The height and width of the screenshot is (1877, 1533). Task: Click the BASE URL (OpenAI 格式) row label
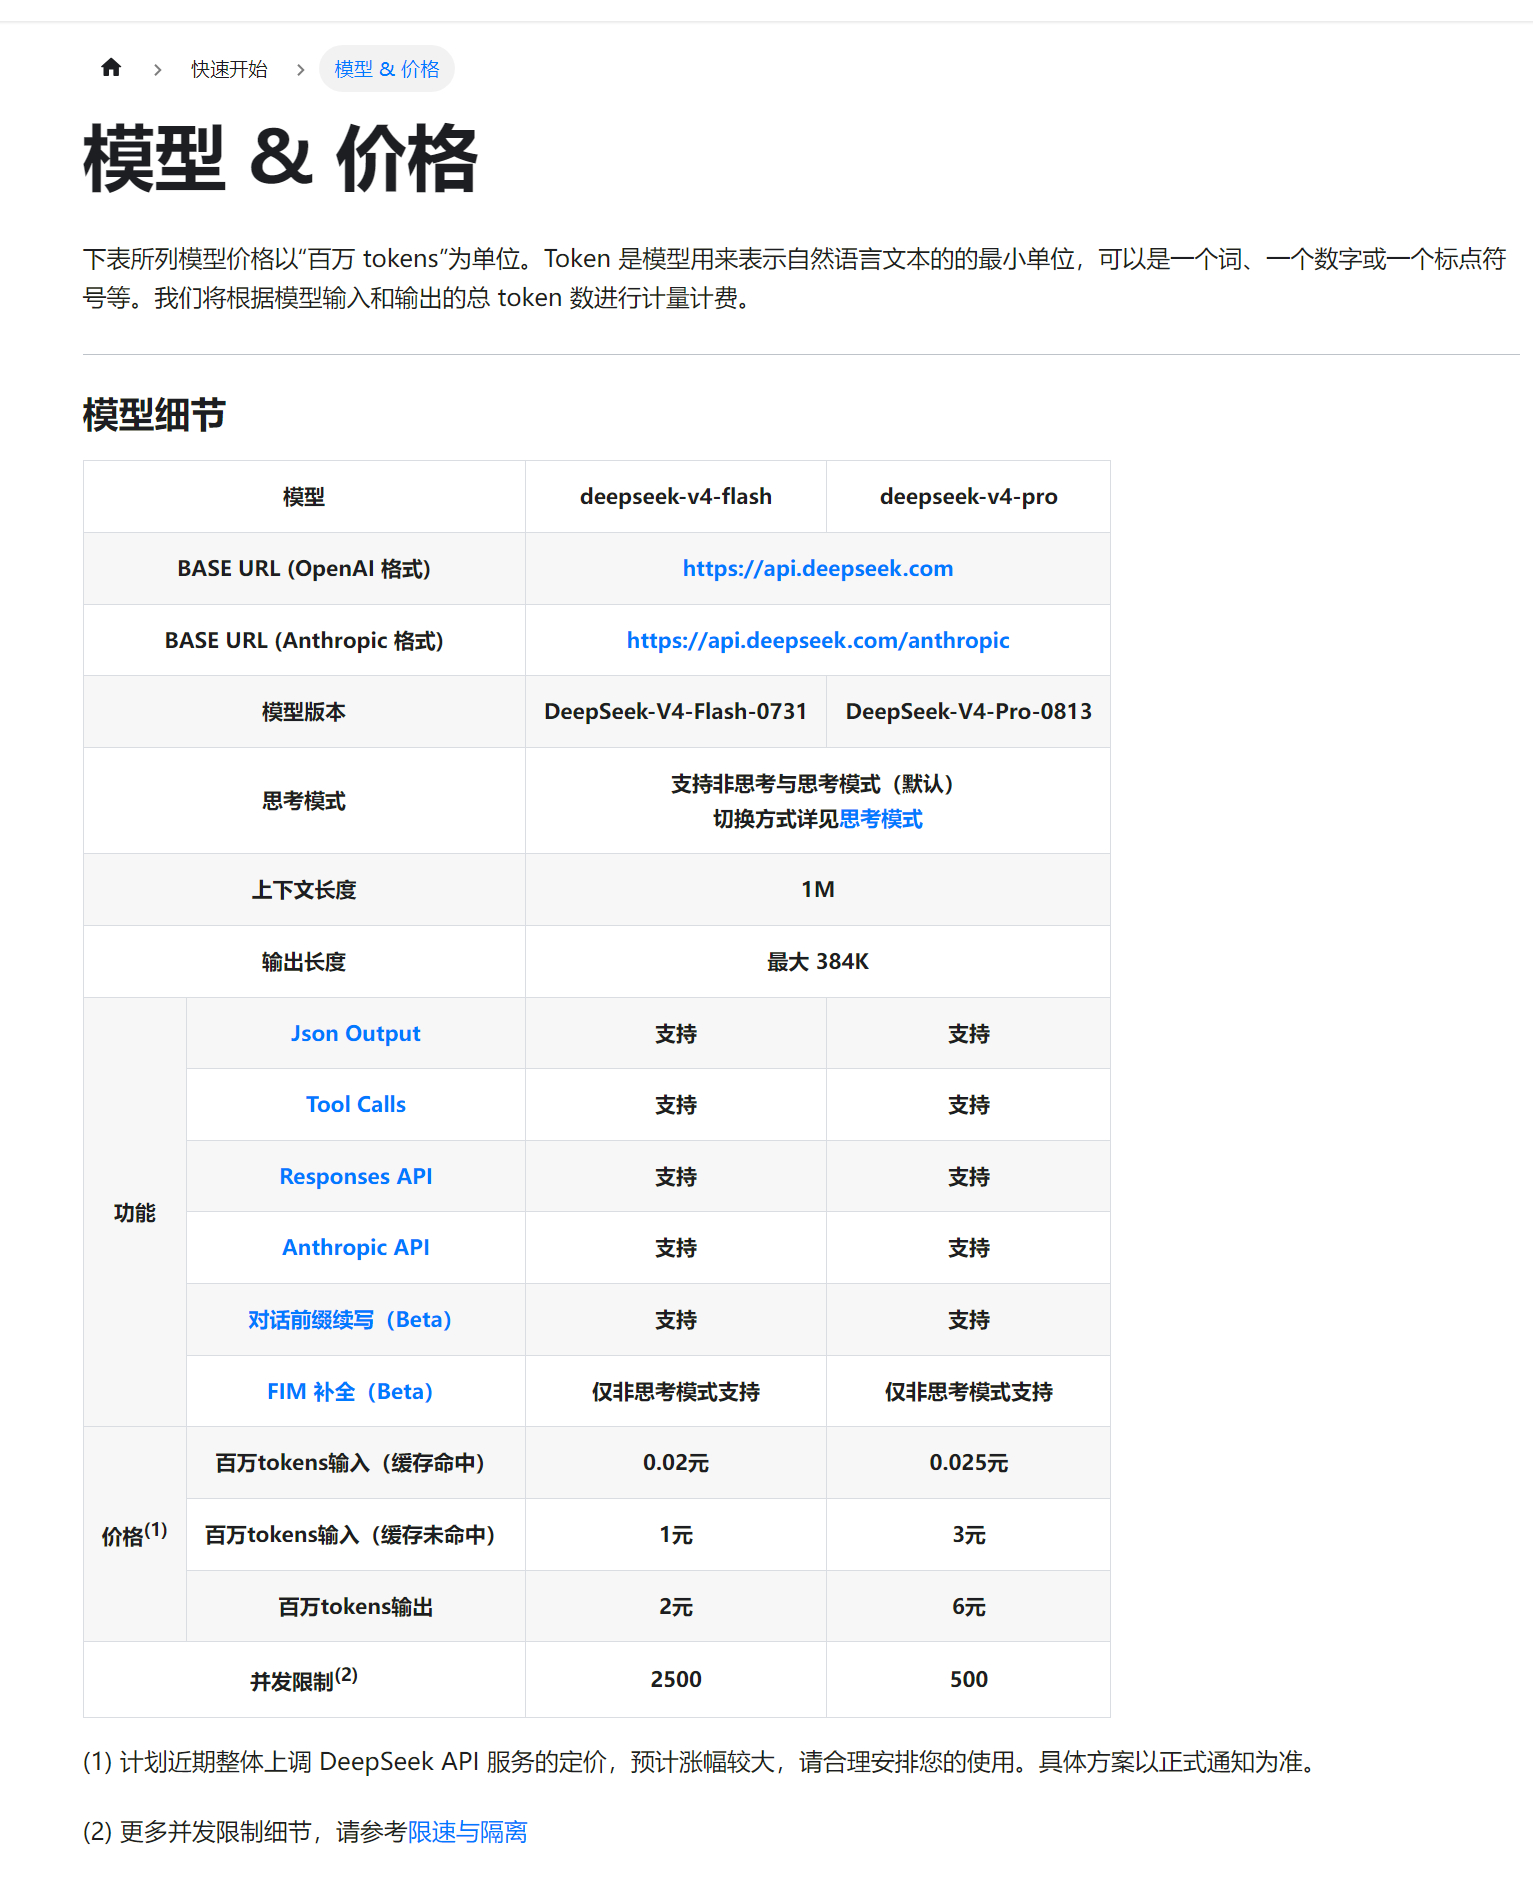click(304, 569)
